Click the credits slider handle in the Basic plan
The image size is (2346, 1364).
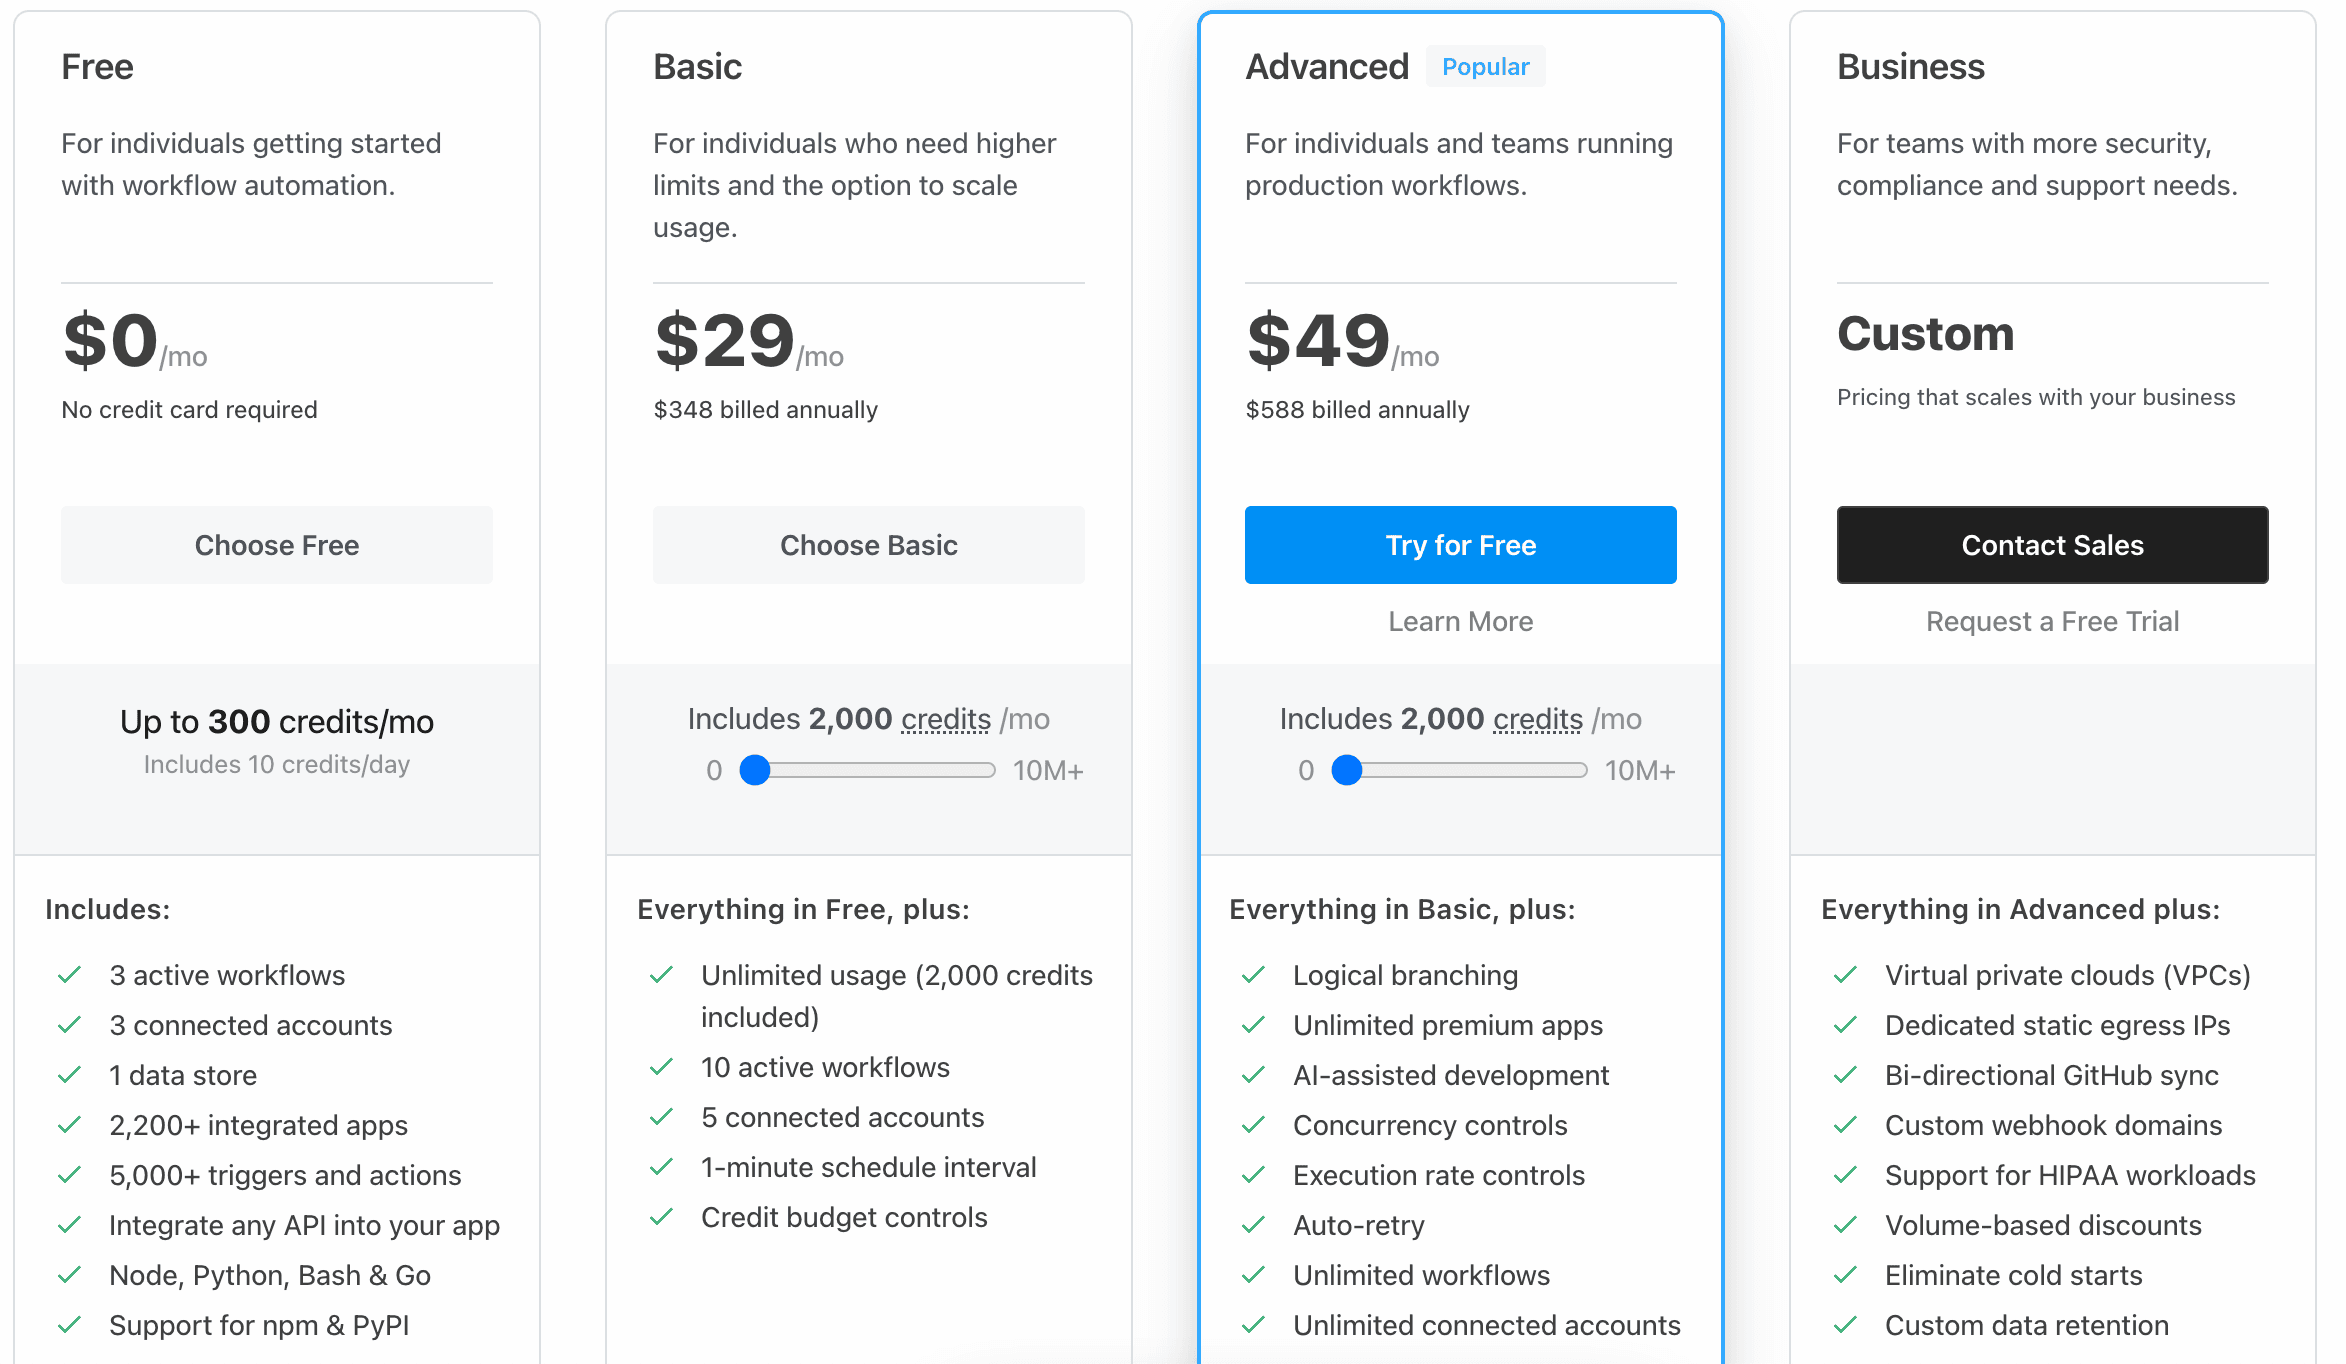[x=755, y=770]
